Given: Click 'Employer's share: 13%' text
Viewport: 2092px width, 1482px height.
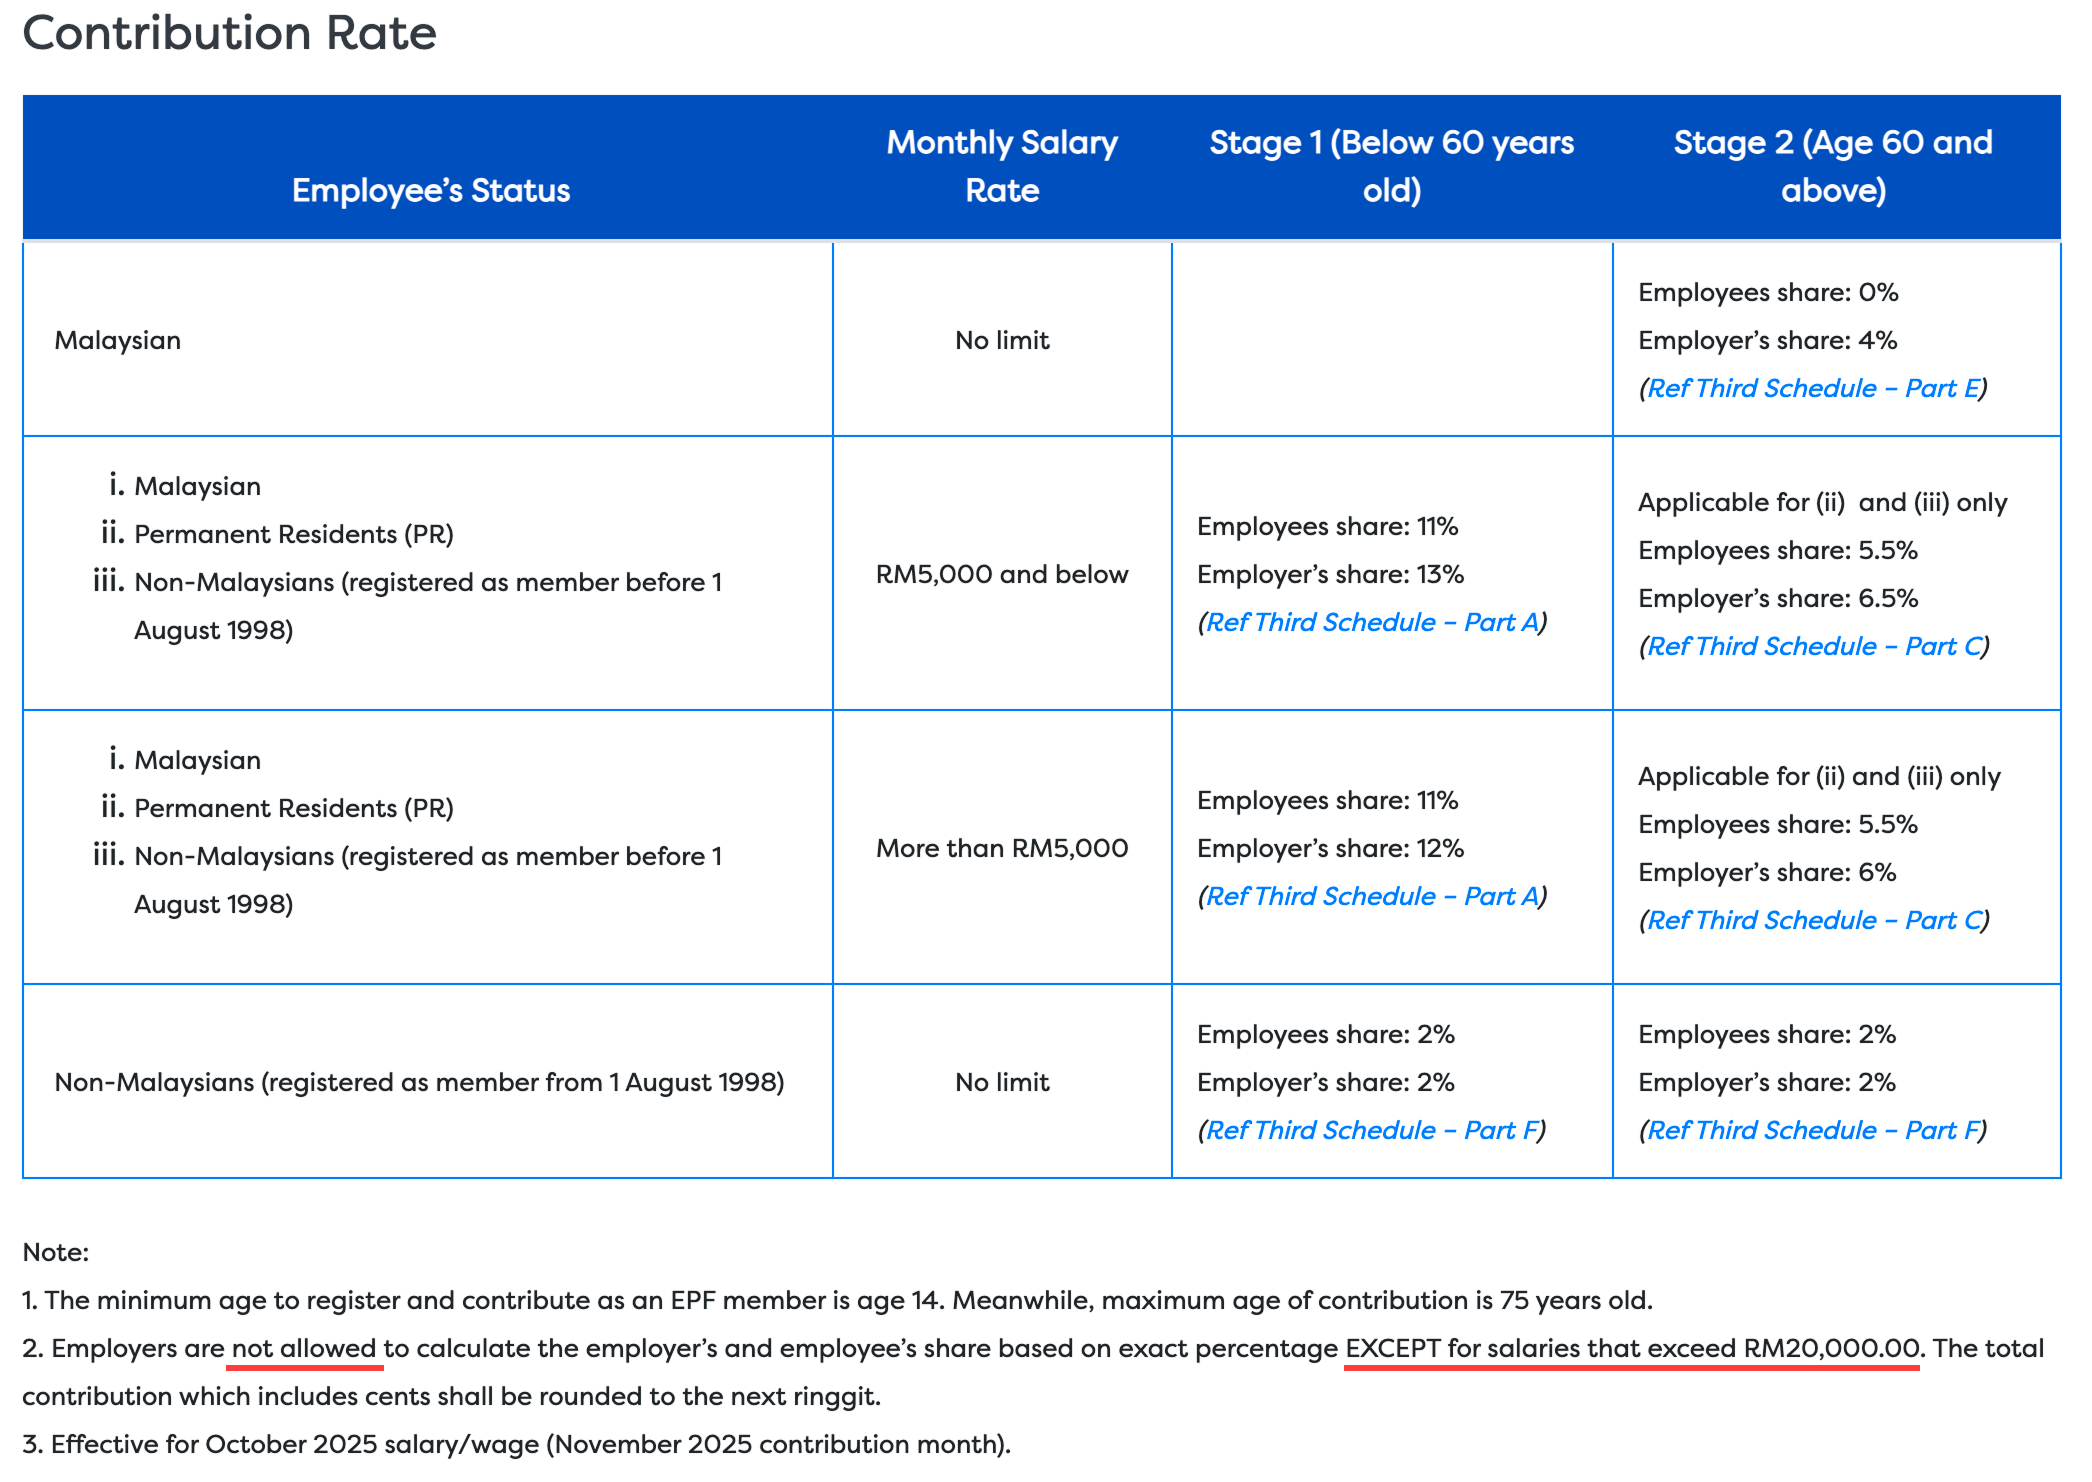Looking at the screenshot, I should 1330,575.
